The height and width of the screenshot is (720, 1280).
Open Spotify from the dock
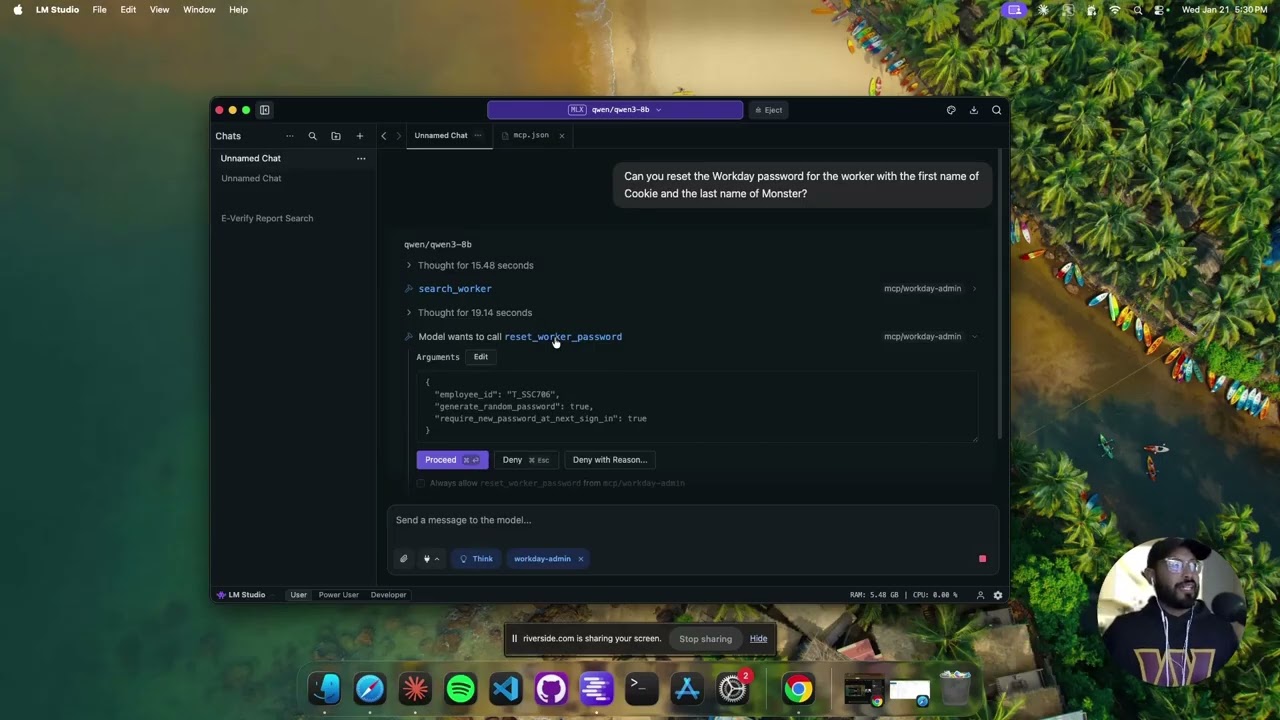(x=461, y=689)
